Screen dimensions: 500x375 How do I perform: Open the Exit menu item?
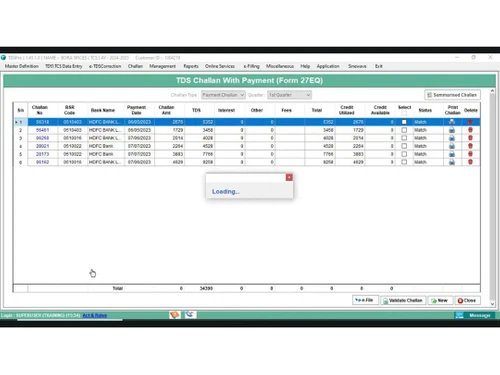pyautogui.click(x=379, y=66)
